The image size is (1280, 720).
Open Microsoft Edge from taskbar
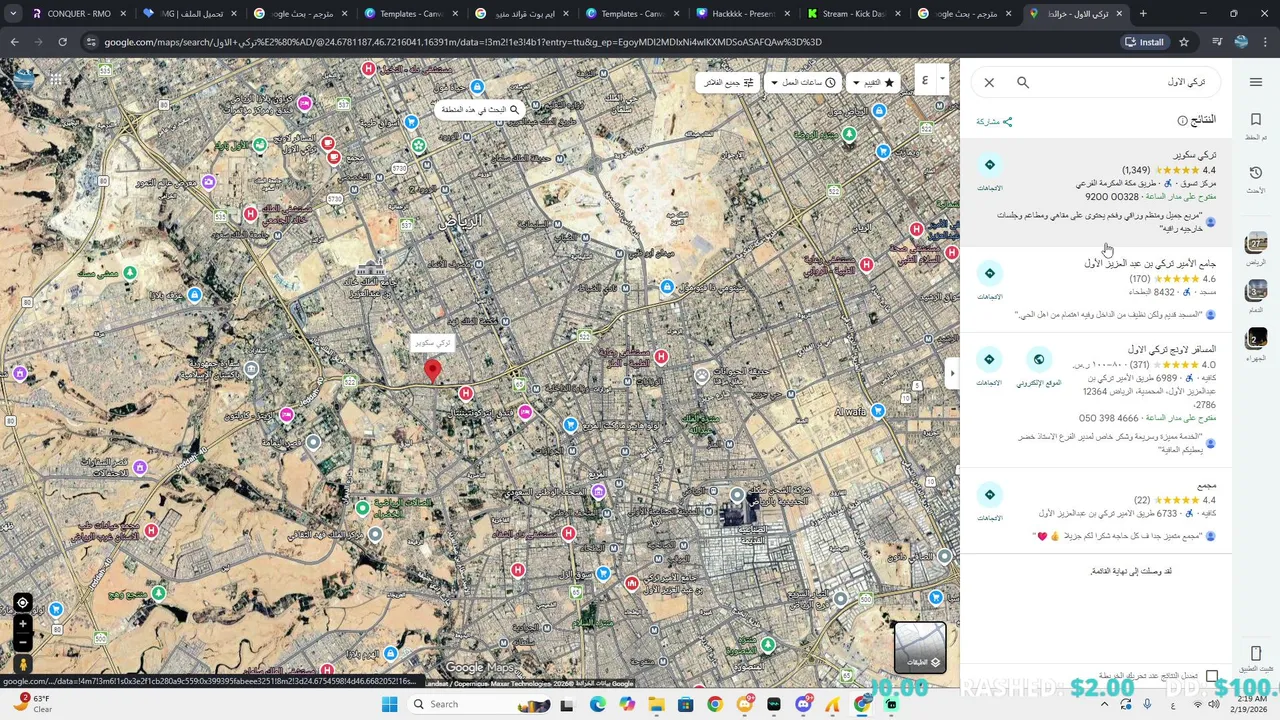597,704
